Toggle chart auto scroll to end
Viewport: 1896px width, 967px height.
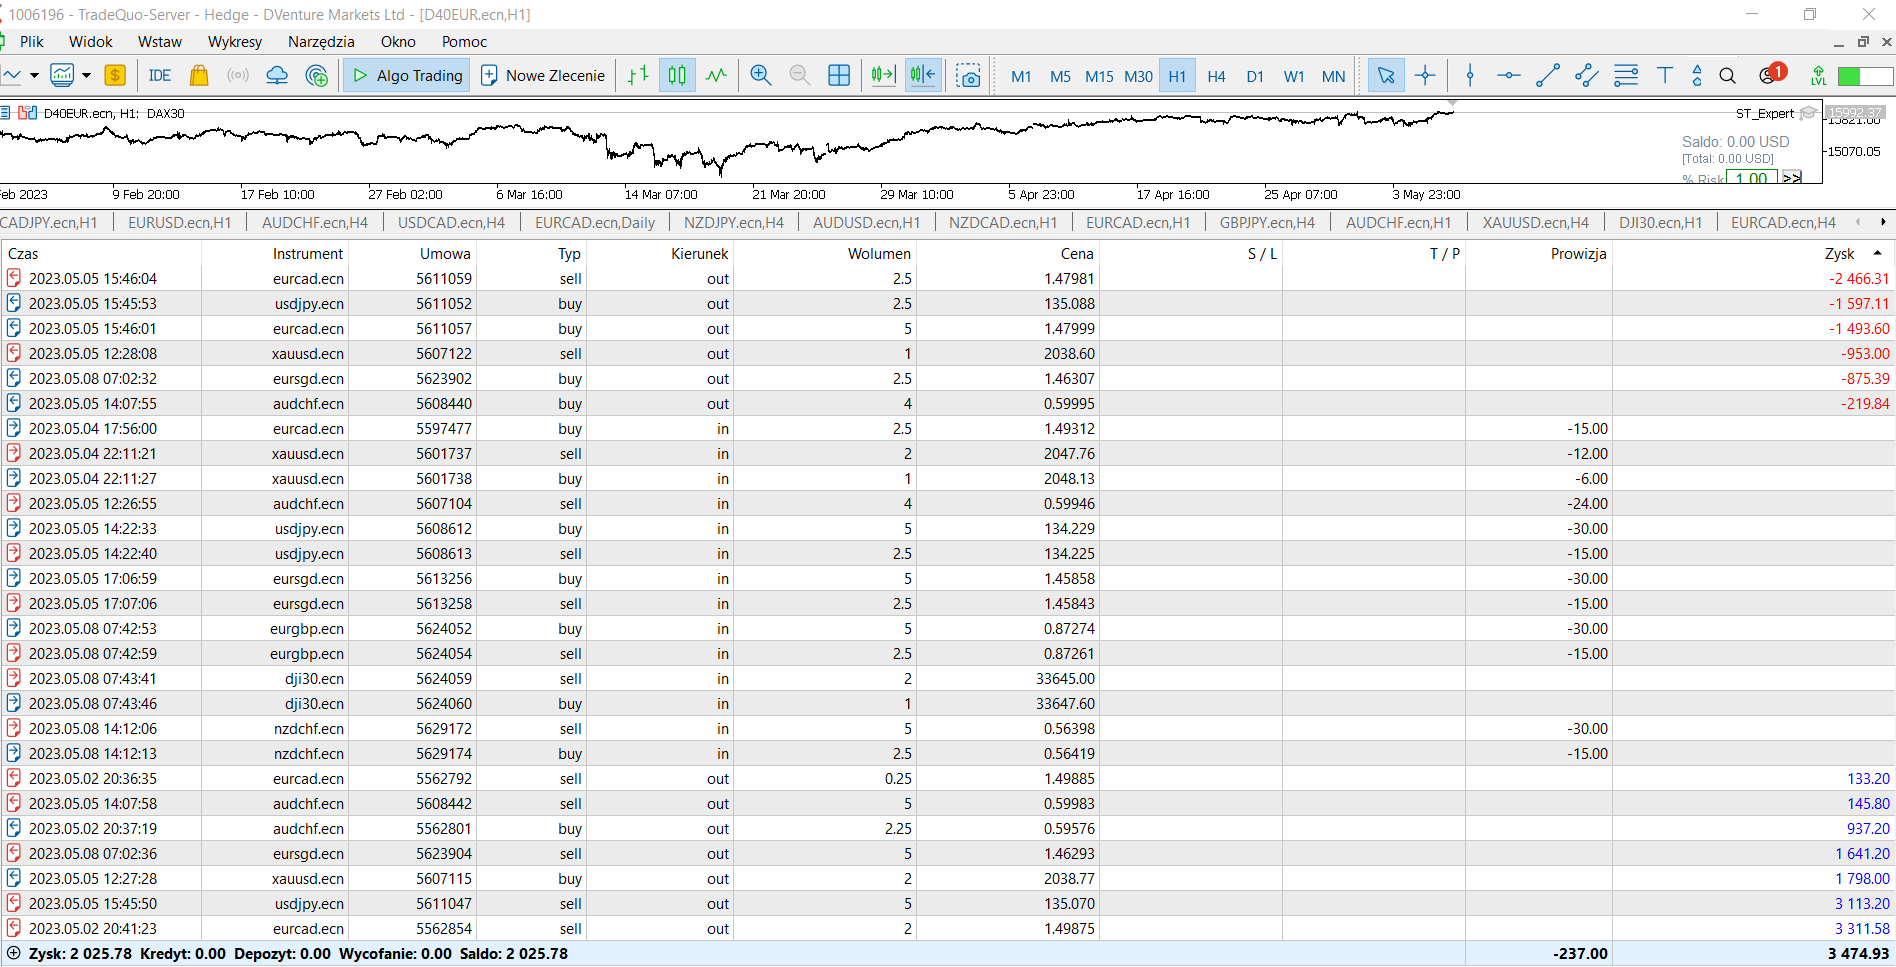[882, 76]
